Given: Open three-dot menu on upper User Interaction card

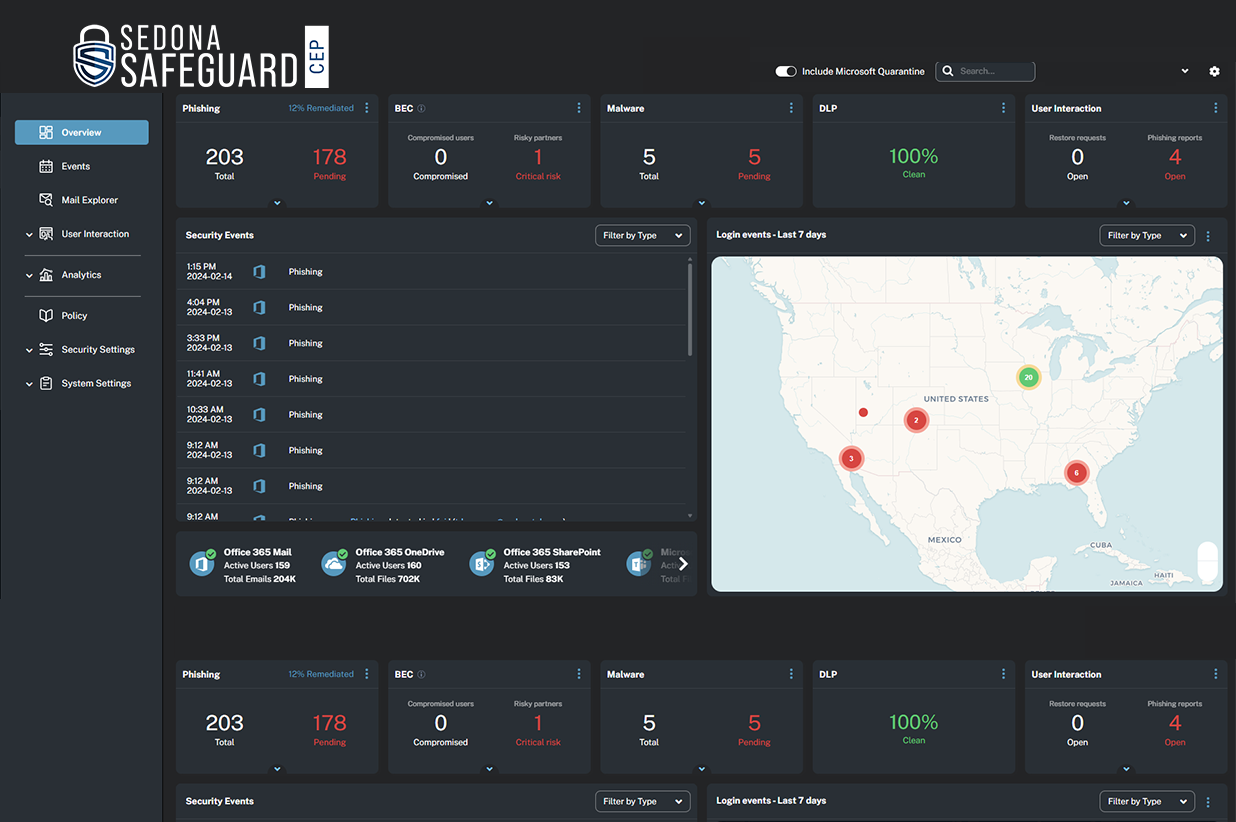Looking at the screenshot, I should (1216, 108).
